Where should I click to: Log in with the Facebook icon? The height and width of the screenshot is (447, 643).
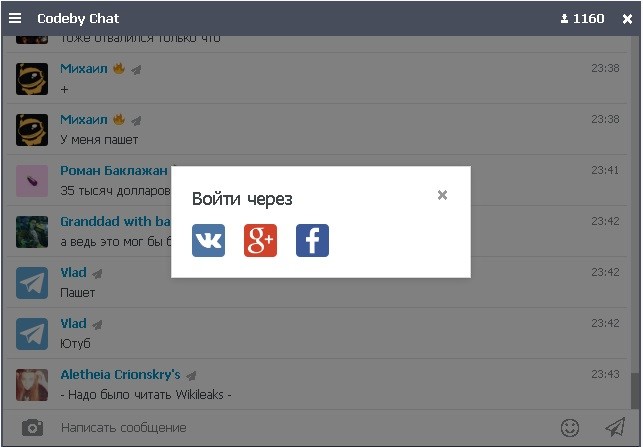tap(312, 240)
